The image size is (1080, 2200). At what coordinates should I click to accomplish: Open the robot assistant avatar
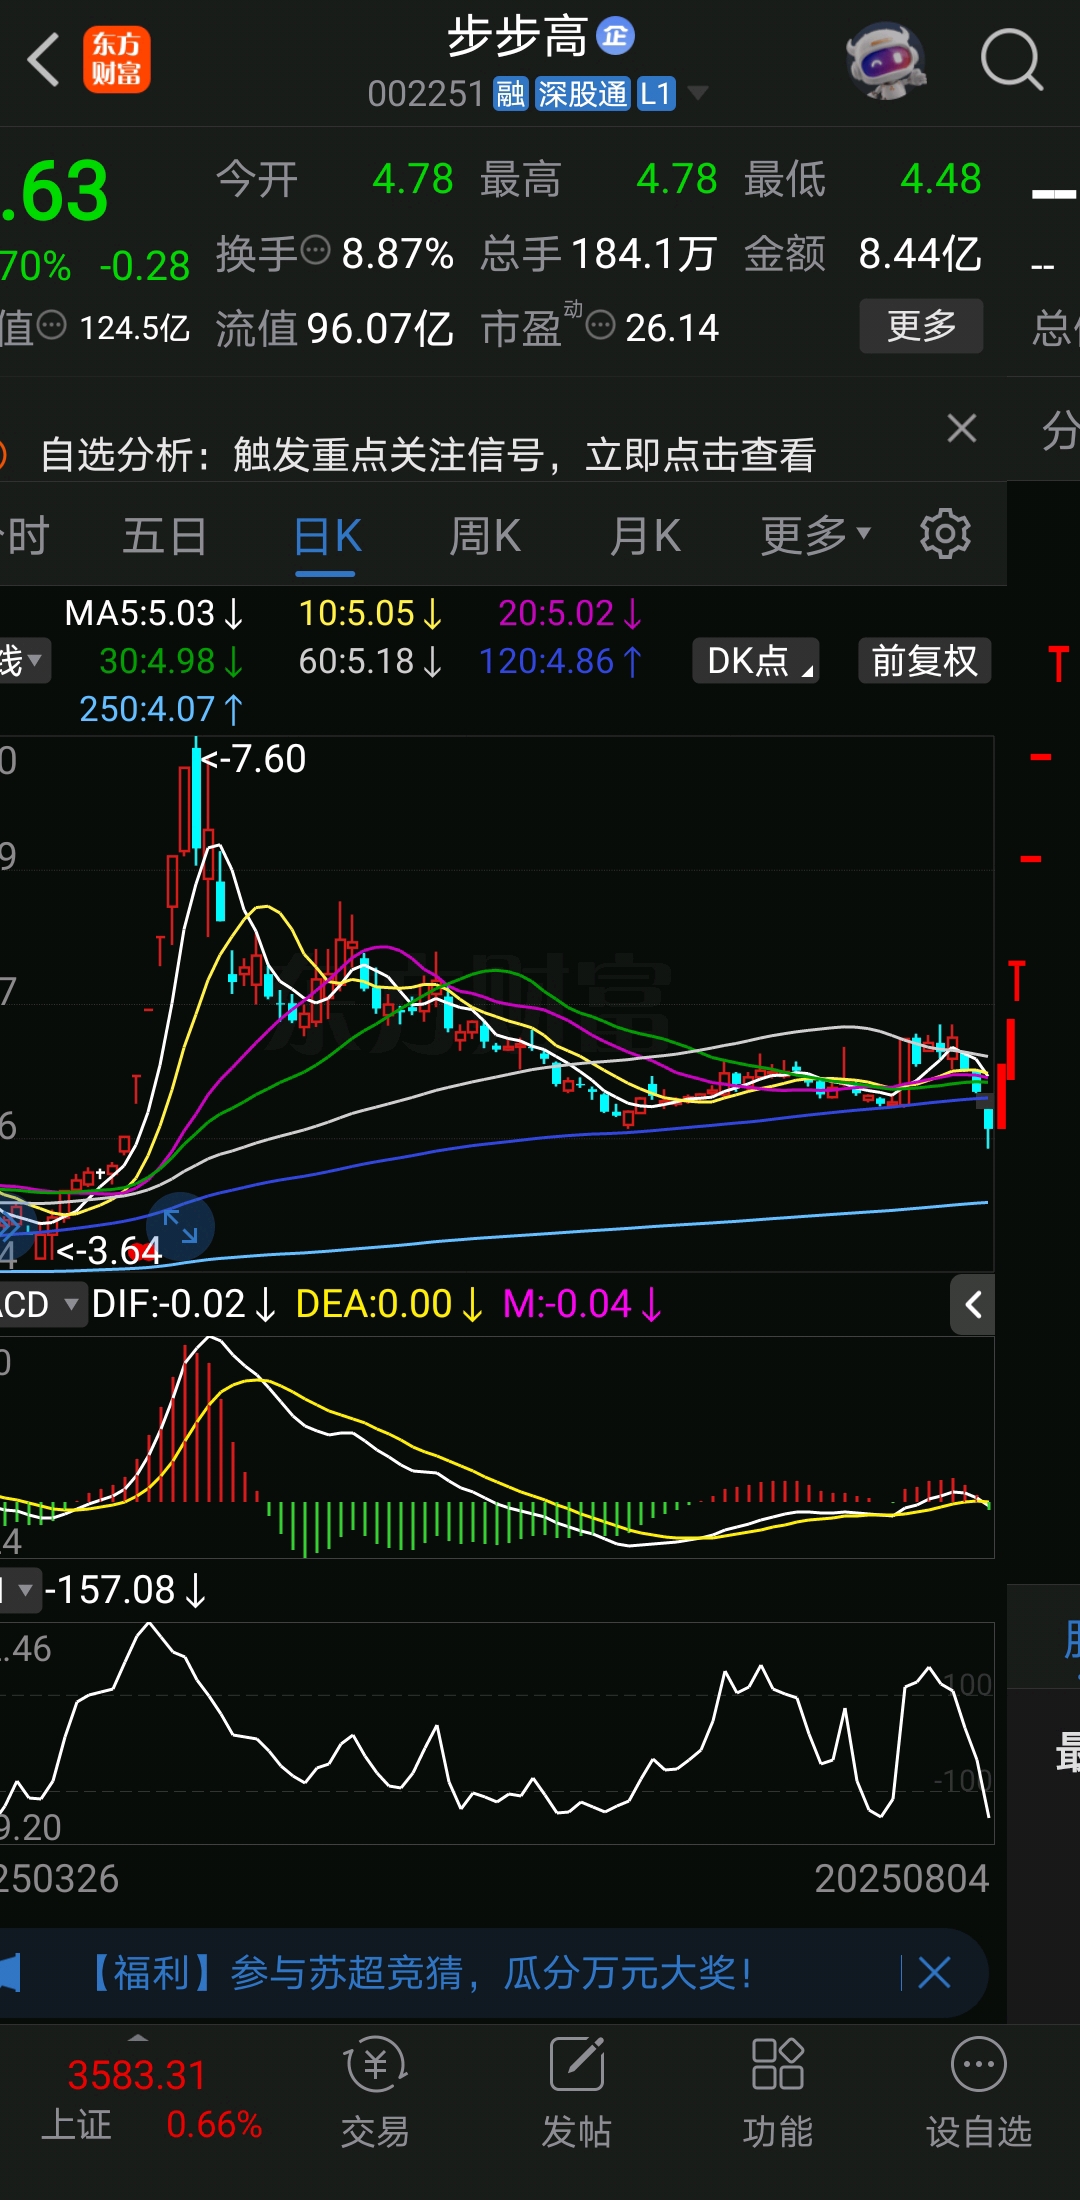(885, 60)
